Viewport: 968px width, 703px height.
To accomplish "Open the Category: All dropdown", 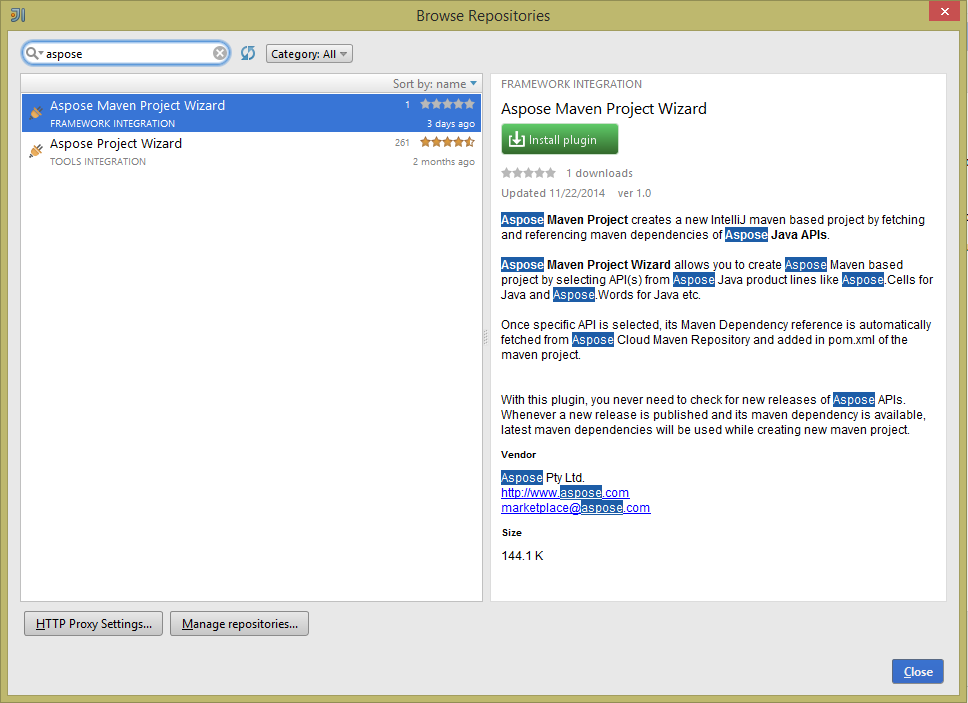I will pyautogui.click(x=309, y=52).
